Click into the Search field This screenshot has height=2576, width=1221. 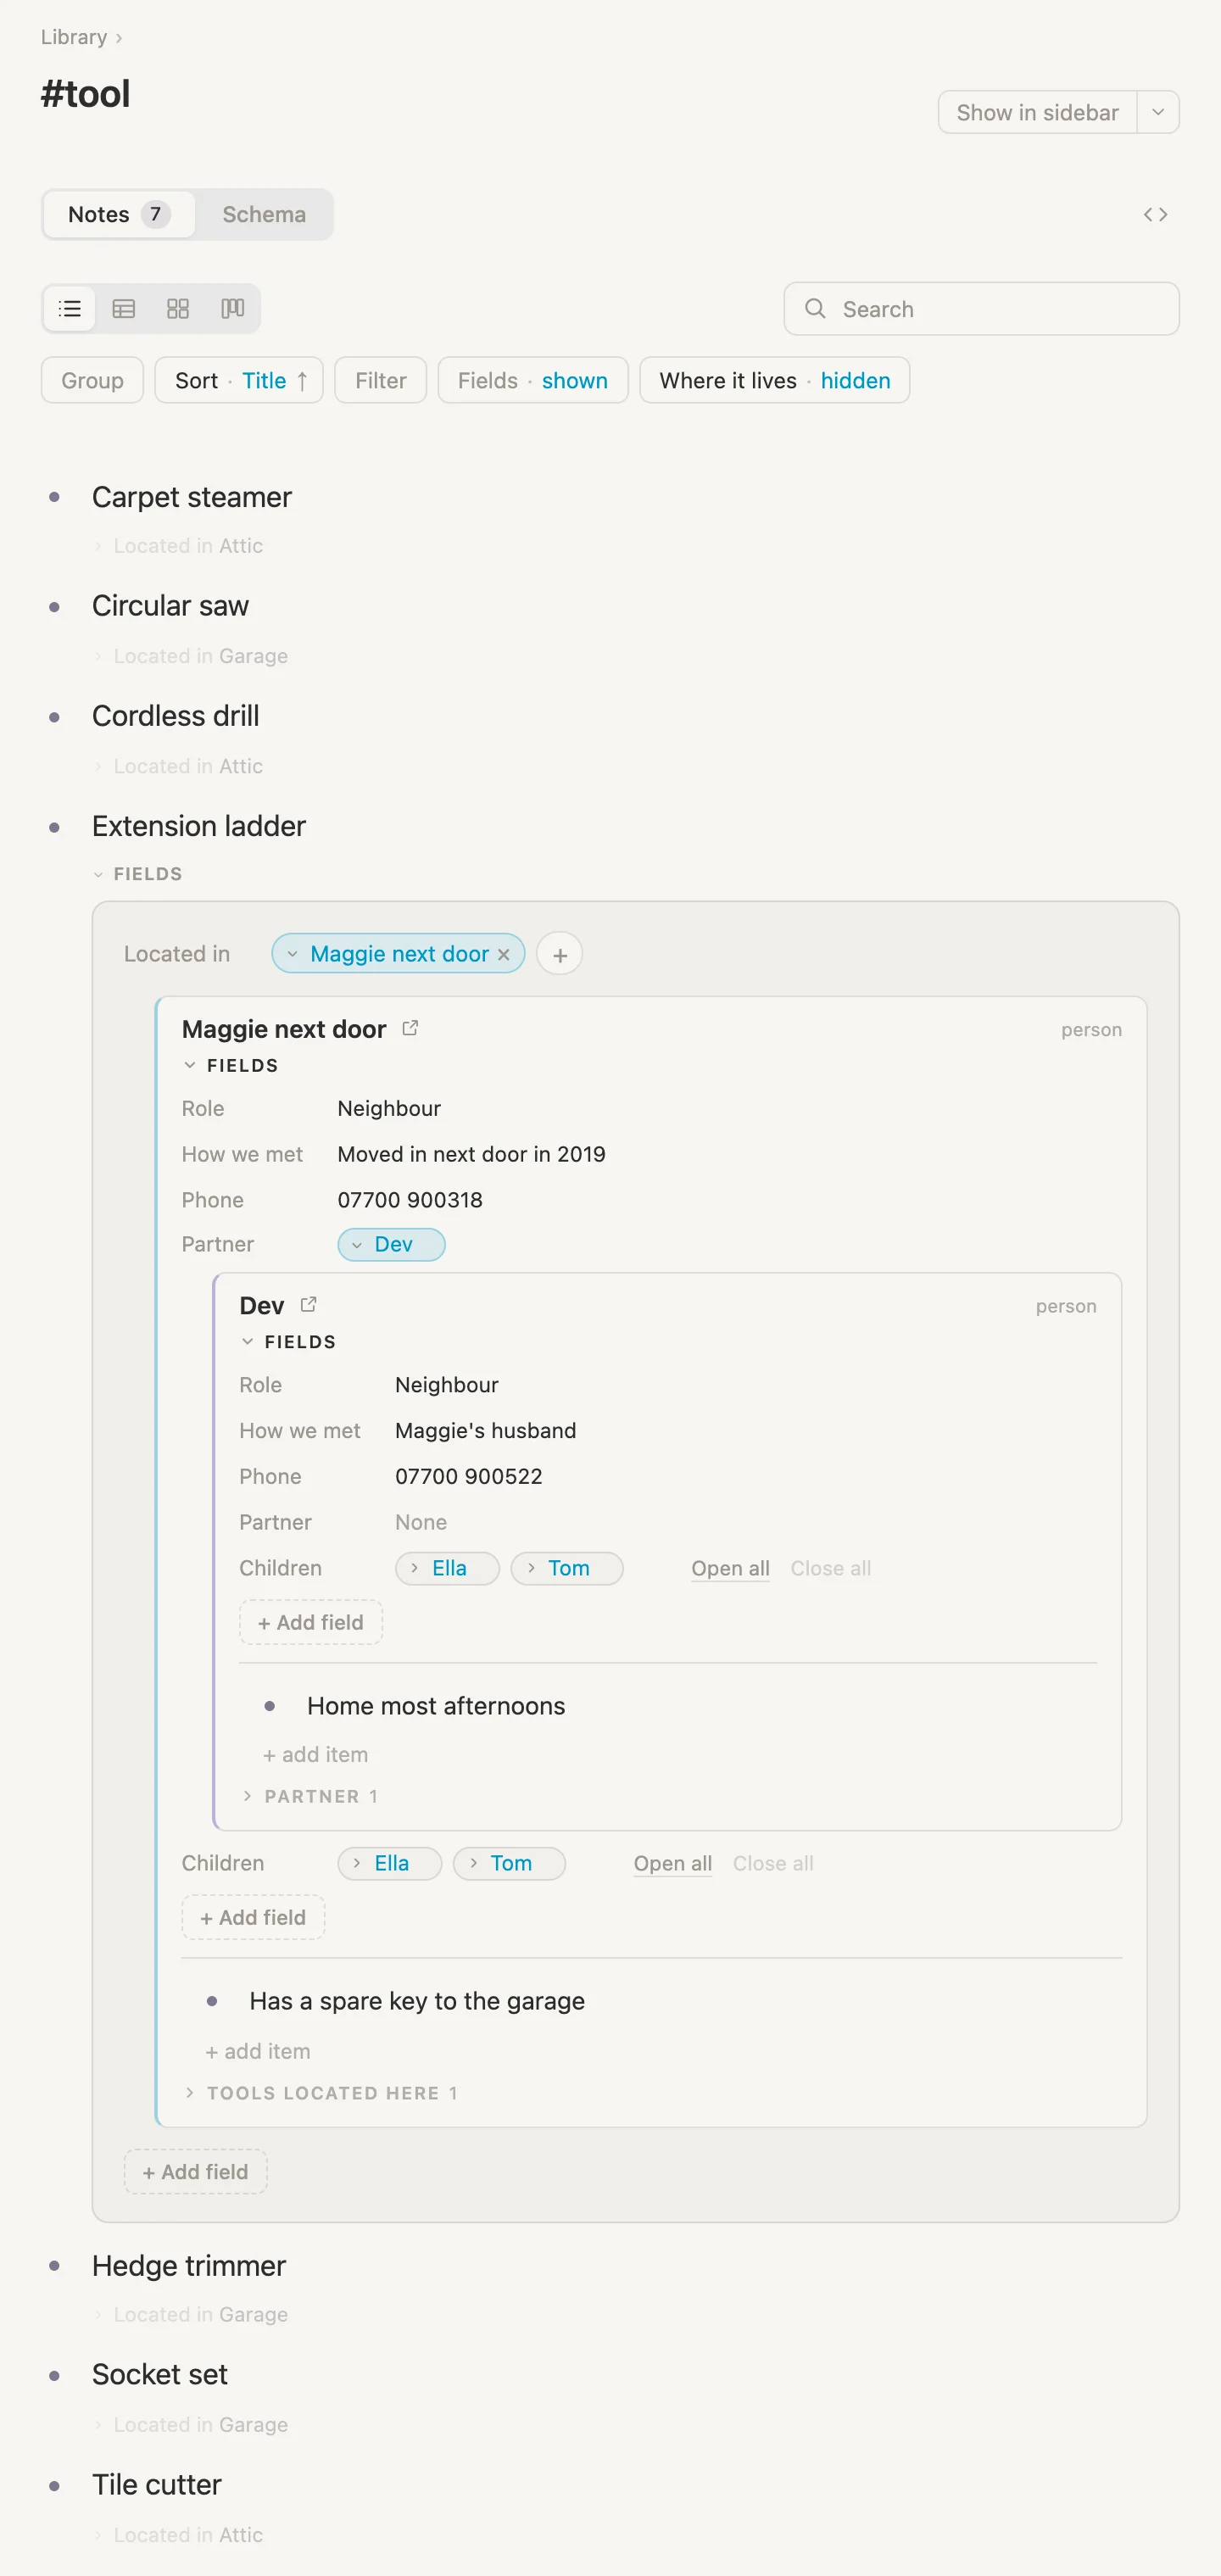click(x=981, y=309)
